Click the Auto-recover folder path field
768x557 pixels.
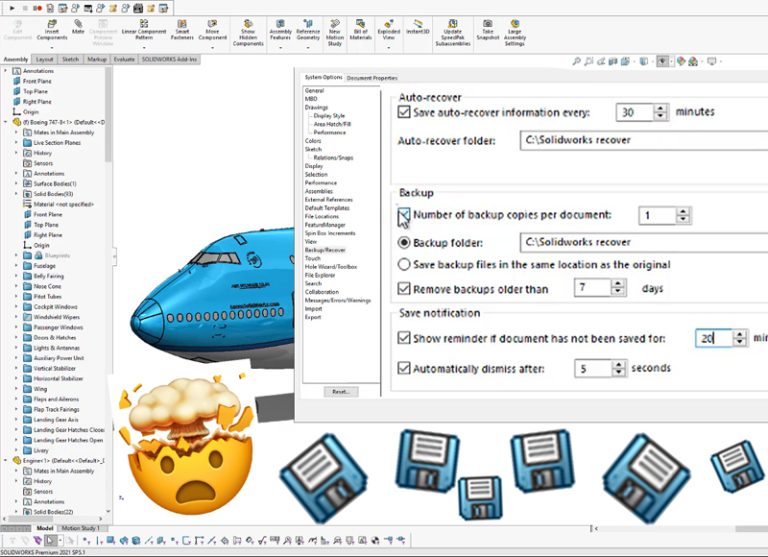click(x=643, y=140)
